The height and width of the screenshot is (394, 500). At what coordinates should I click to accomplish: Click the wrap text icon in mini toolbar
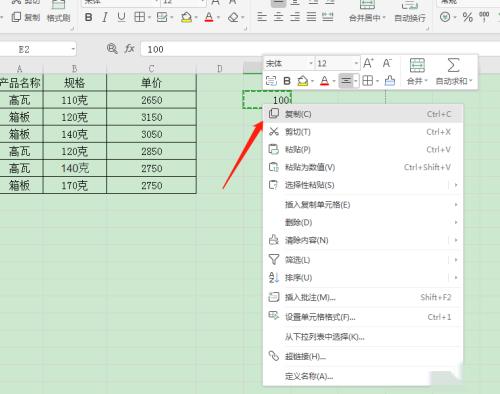point(271,81)
